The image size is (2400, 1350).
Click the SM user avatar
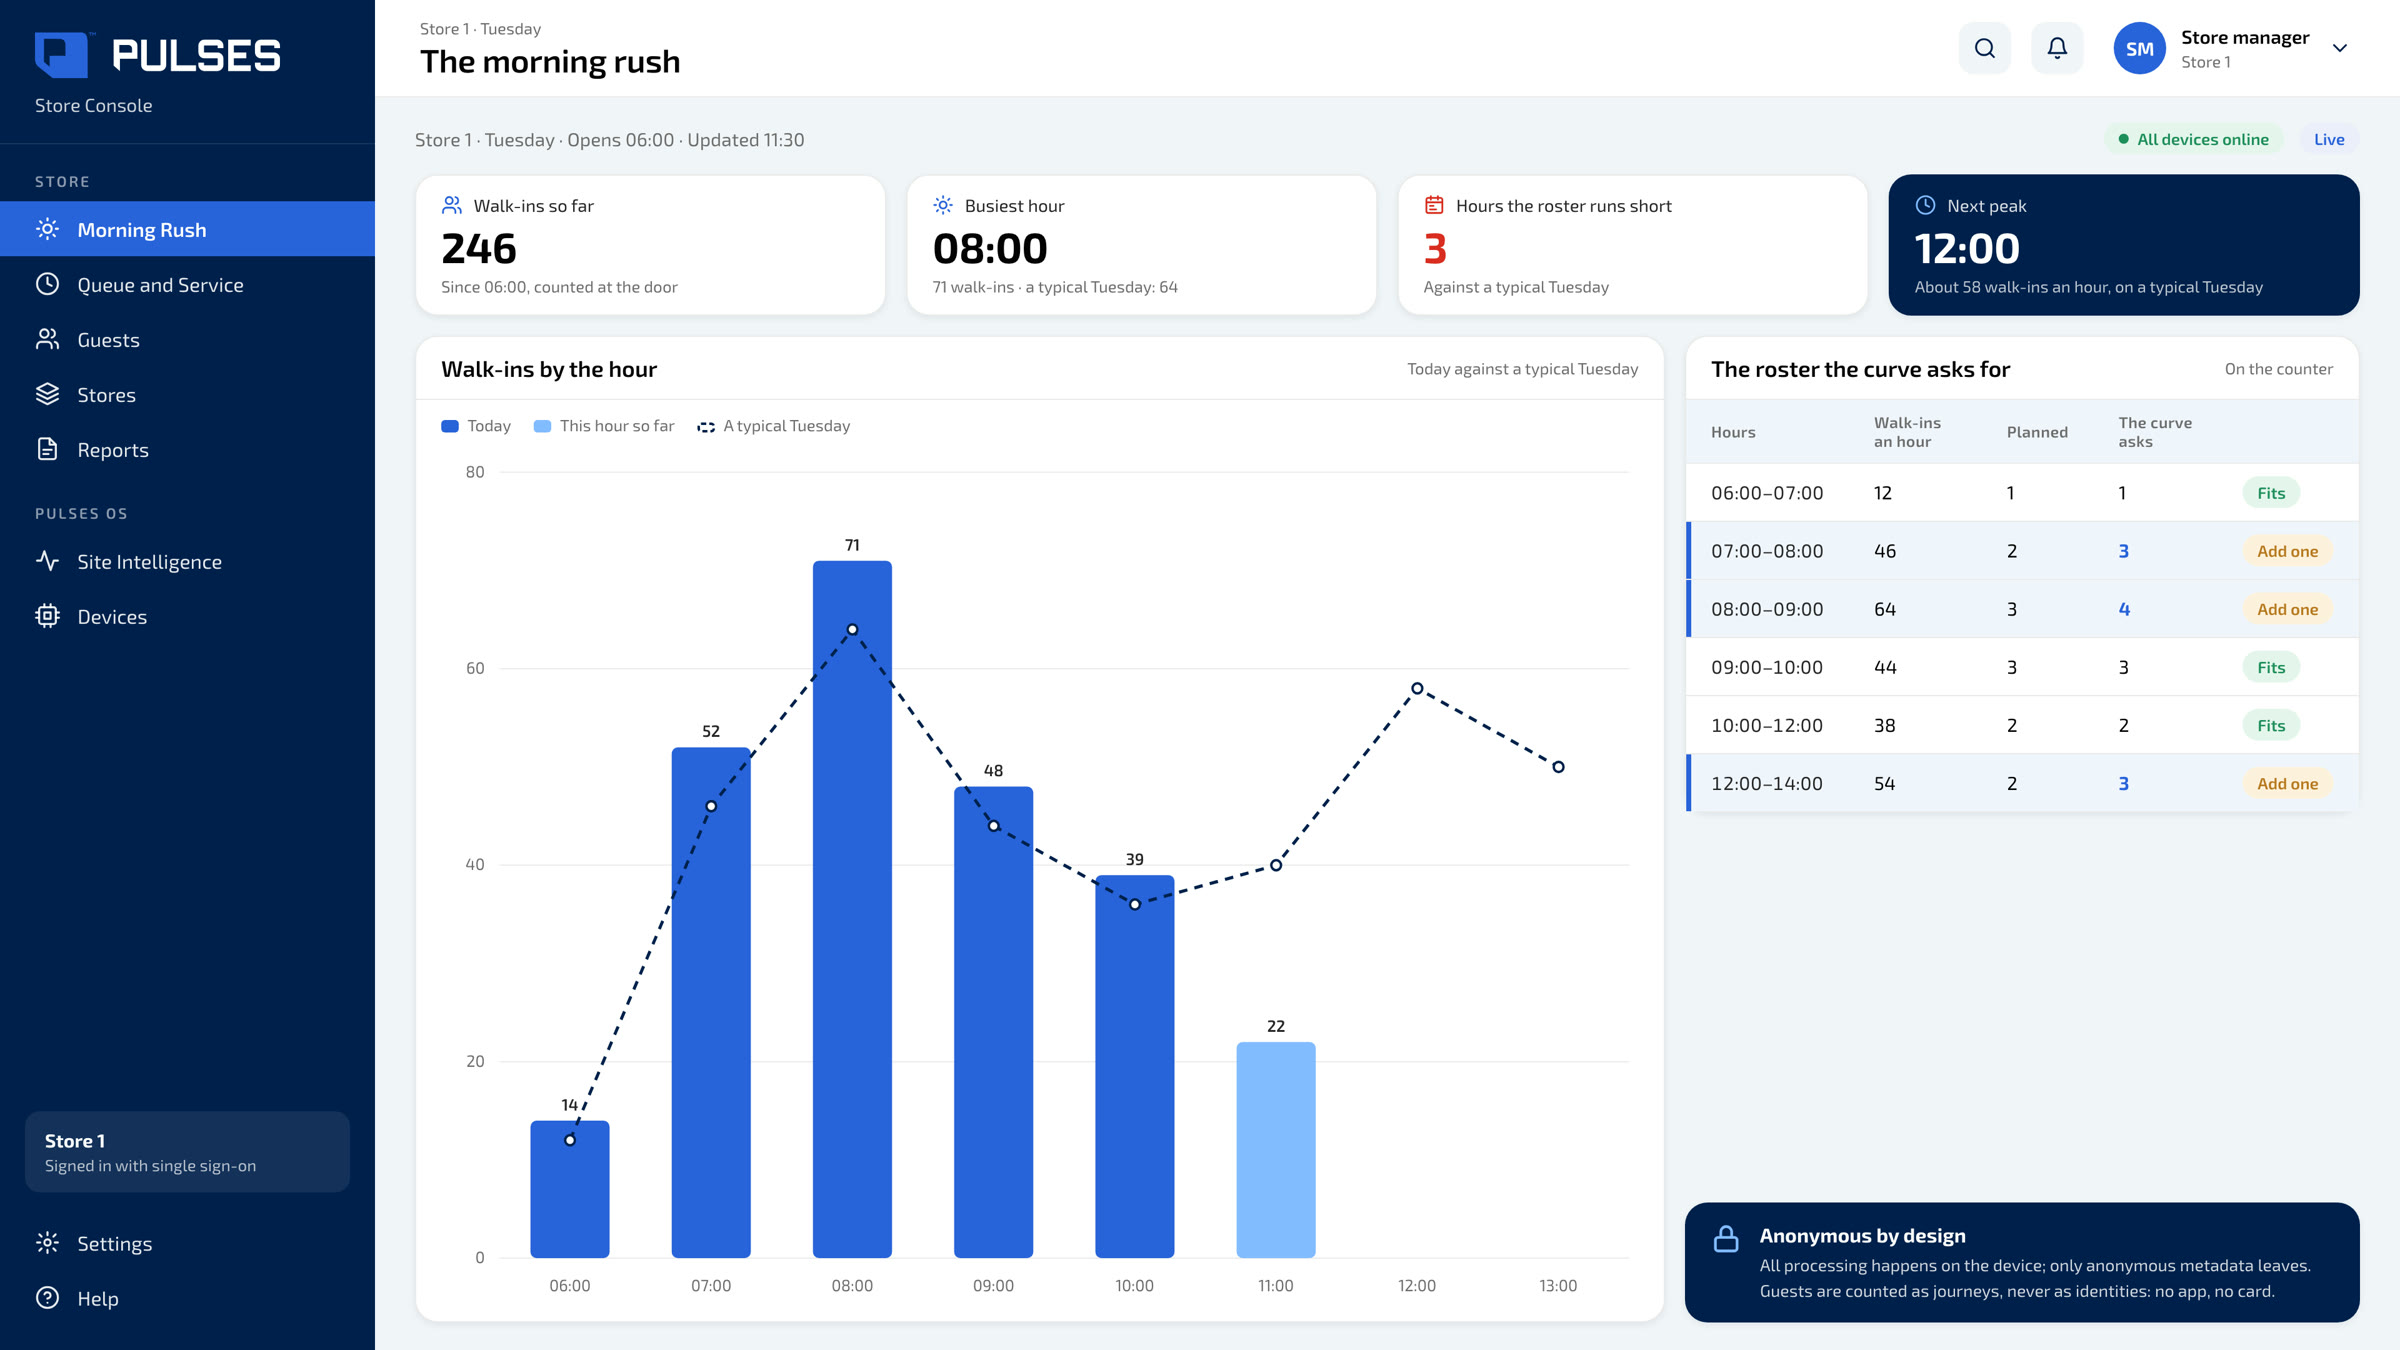(x=2139, y=48)
